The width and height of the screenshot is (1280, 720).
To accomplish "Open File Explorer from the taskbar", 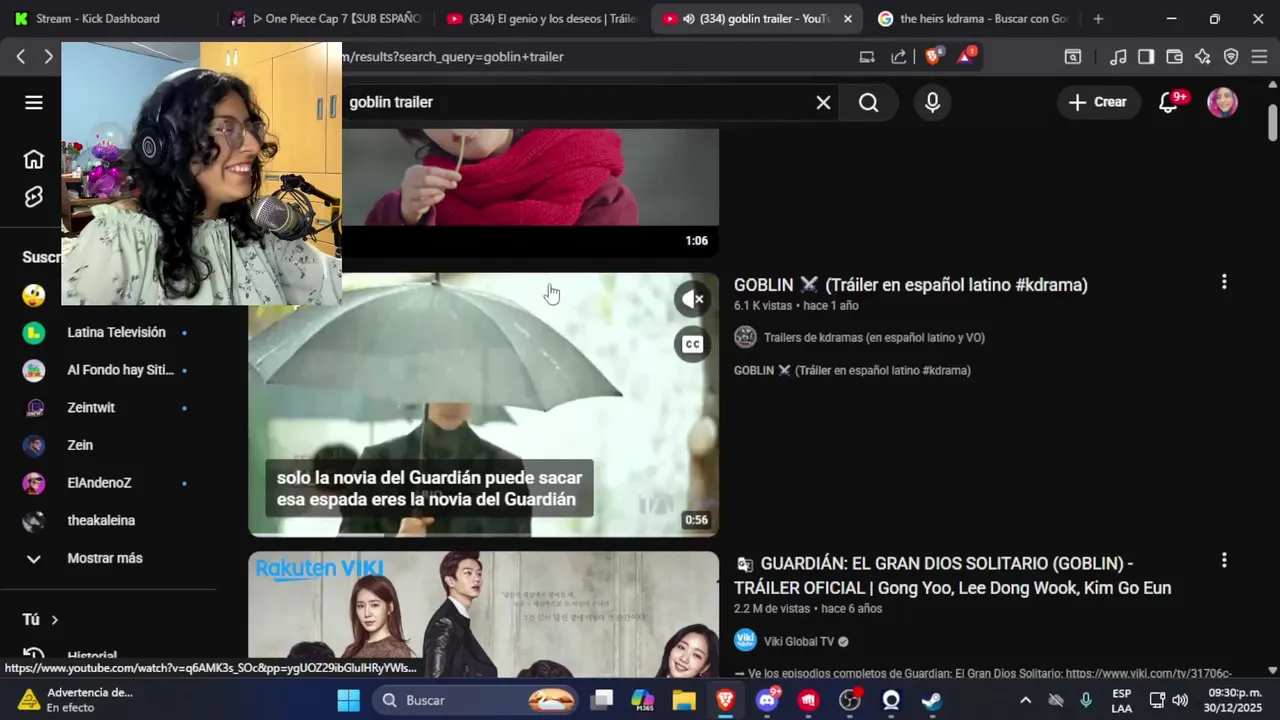I will tap(684, 700).
